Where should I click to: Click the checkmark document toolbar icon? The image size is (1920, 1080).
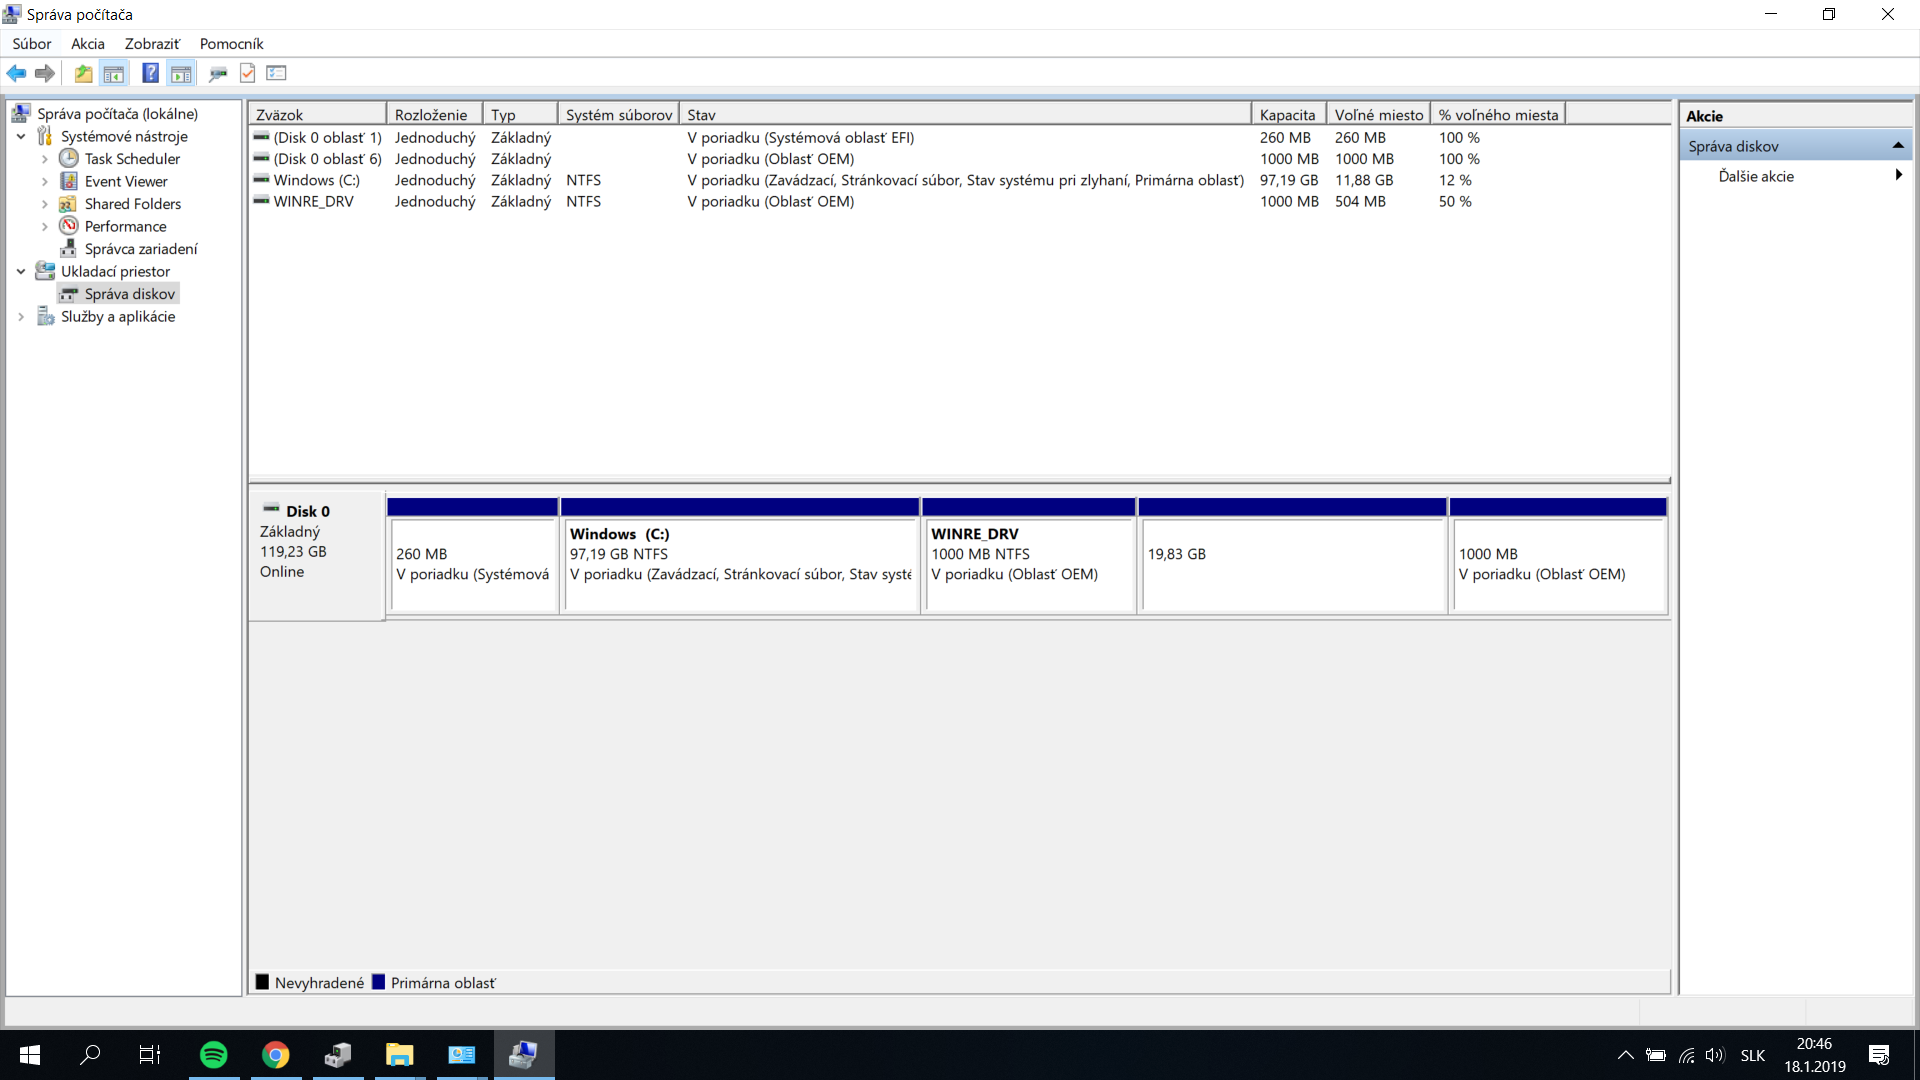point(248,73)
